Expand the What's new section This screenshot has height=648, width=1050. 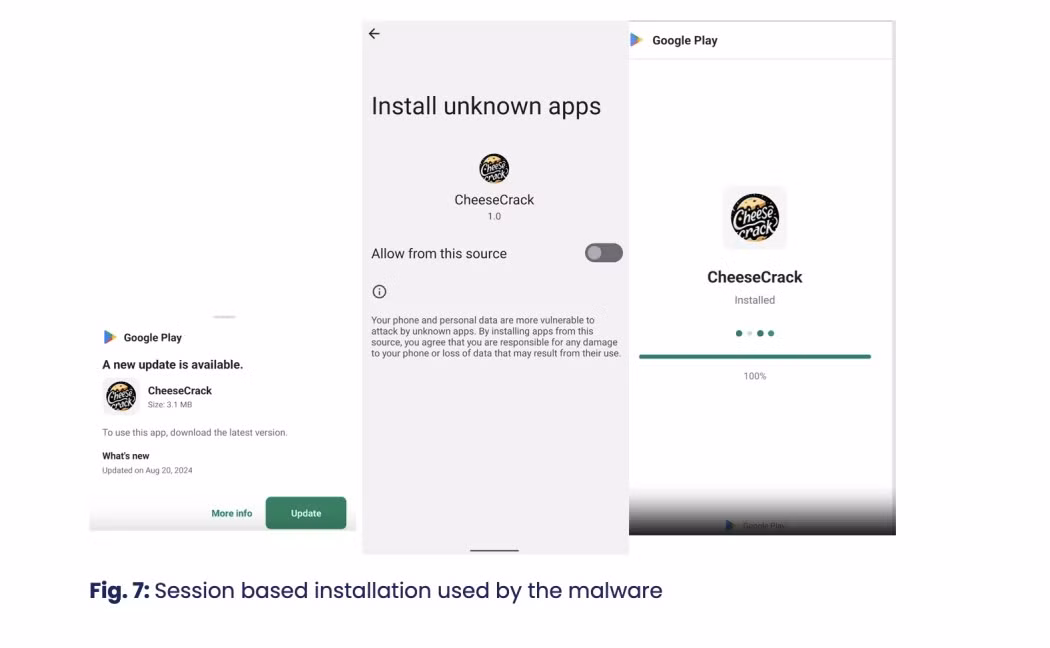coord(125,455)
